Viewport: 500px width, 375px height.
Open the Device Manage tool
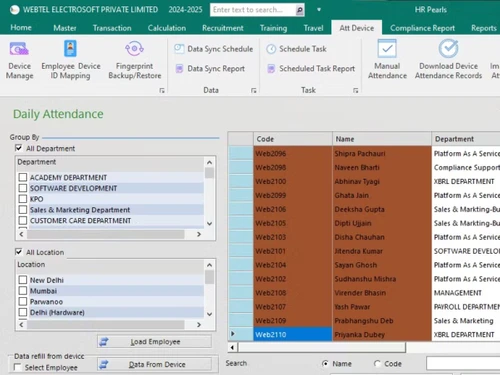click(x=19, y=60)
